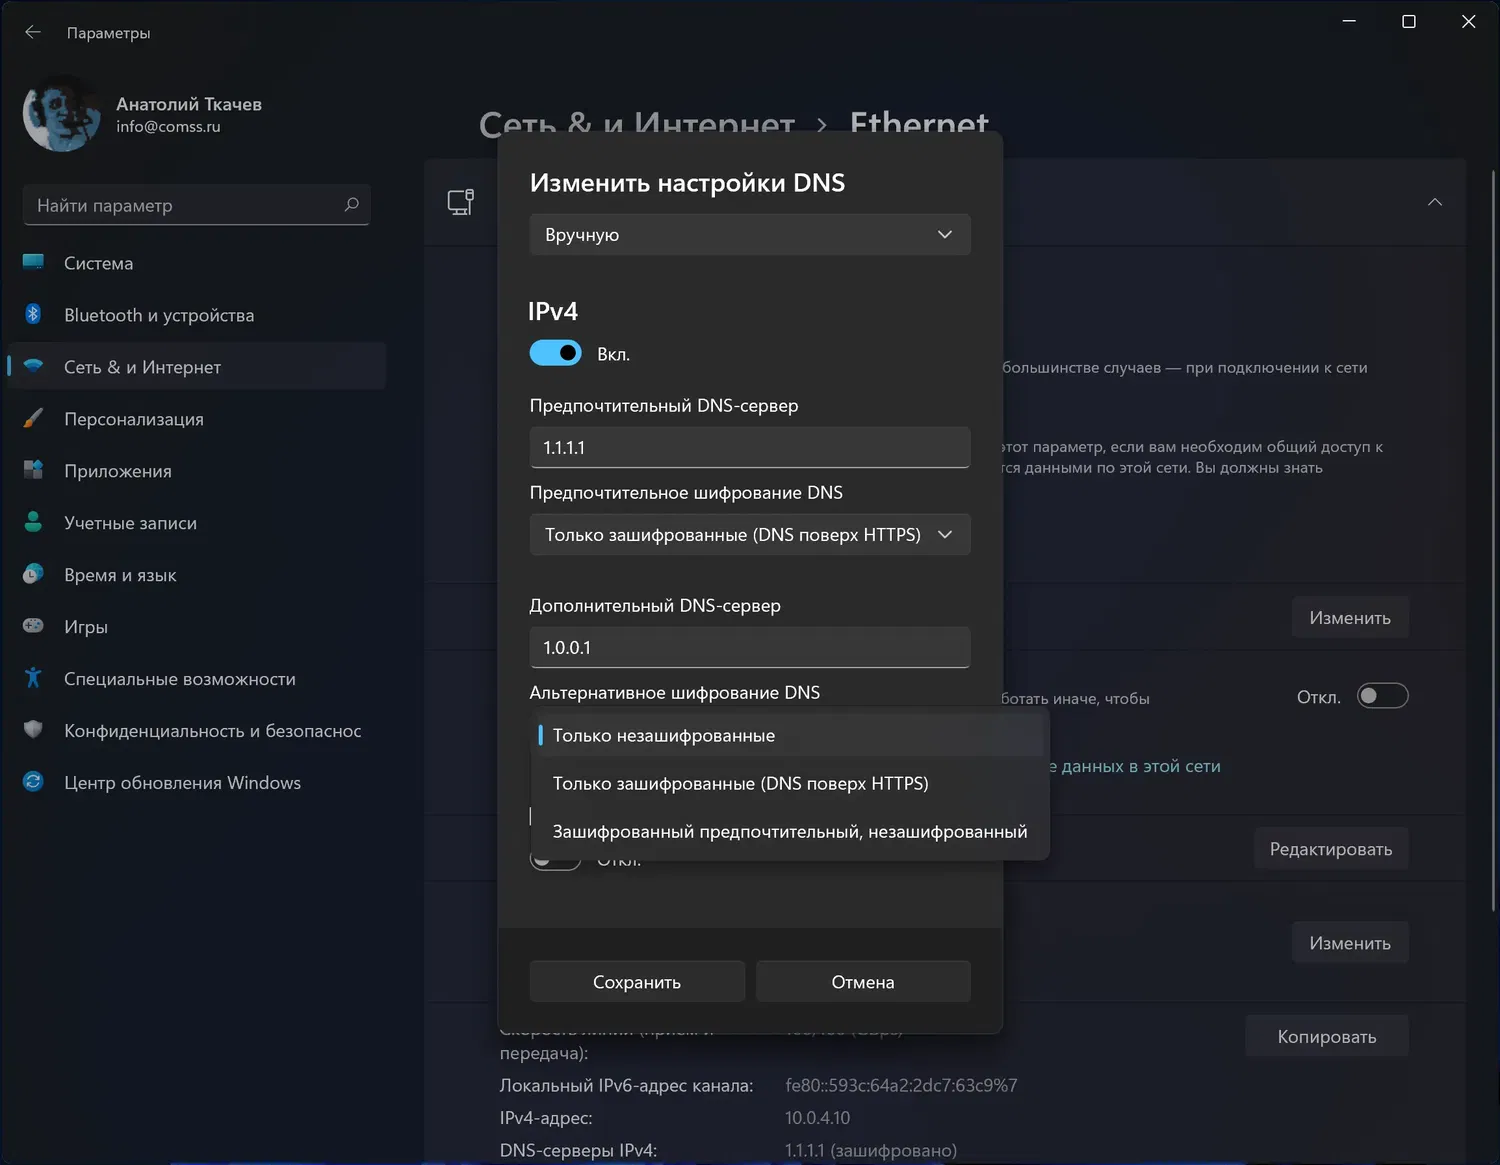Click the 'Отмена' button

point(863,982)
